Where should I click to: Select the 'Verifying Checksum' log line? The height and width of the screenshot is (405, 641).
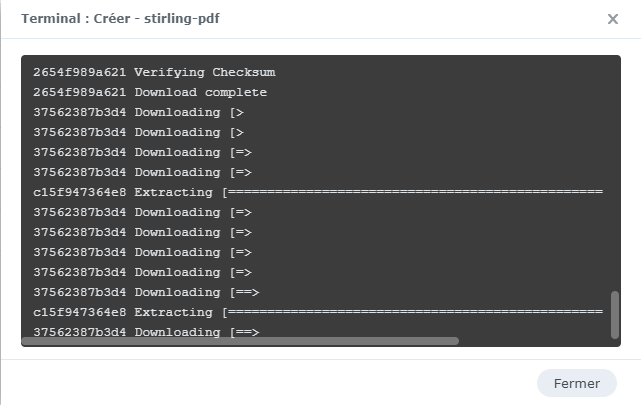pos(154,72)
